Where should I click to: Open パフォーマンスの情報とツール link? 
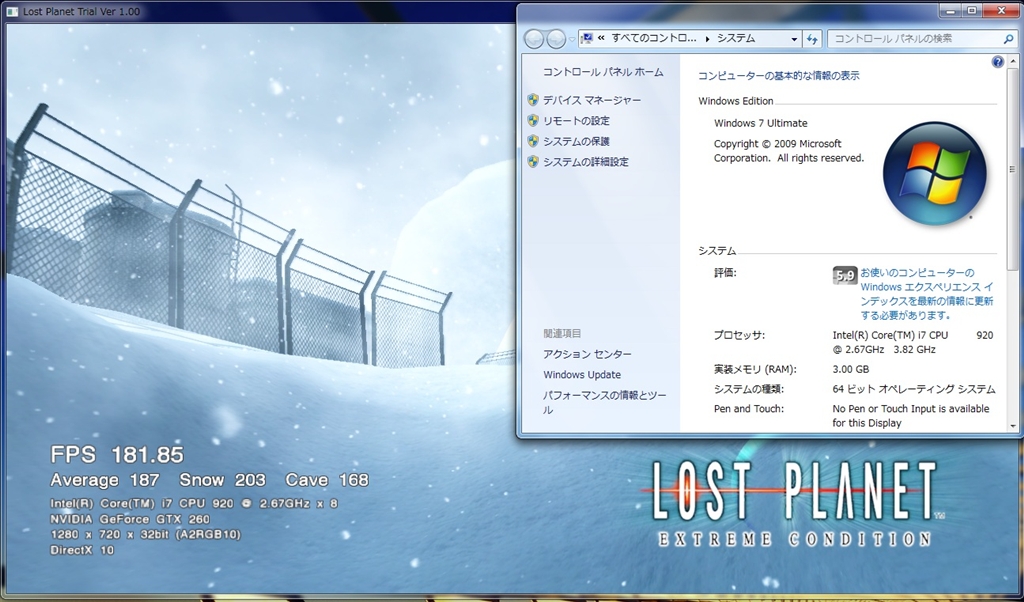point(605,402)
